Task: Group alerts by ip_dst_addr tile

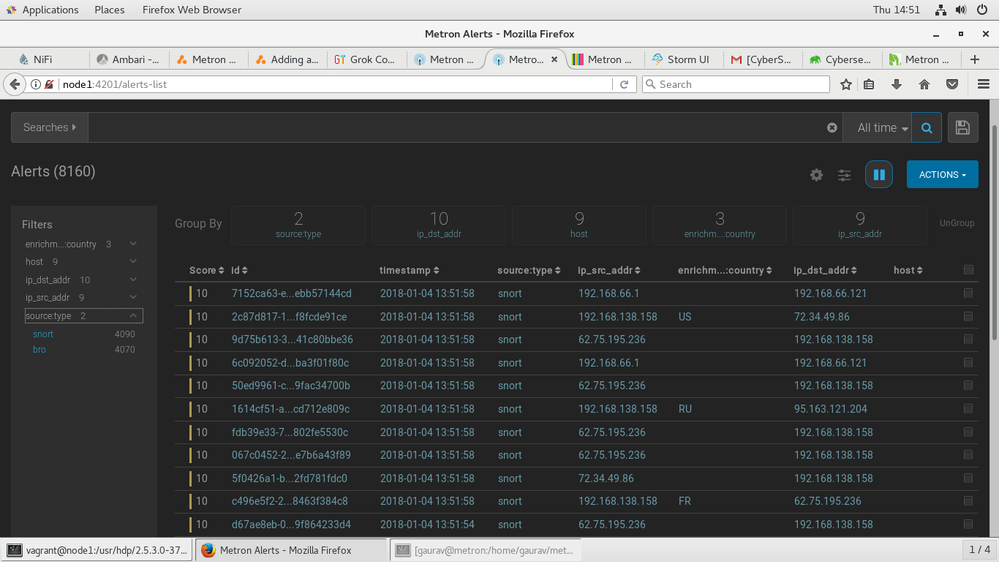Action: (x=439, y=225)
